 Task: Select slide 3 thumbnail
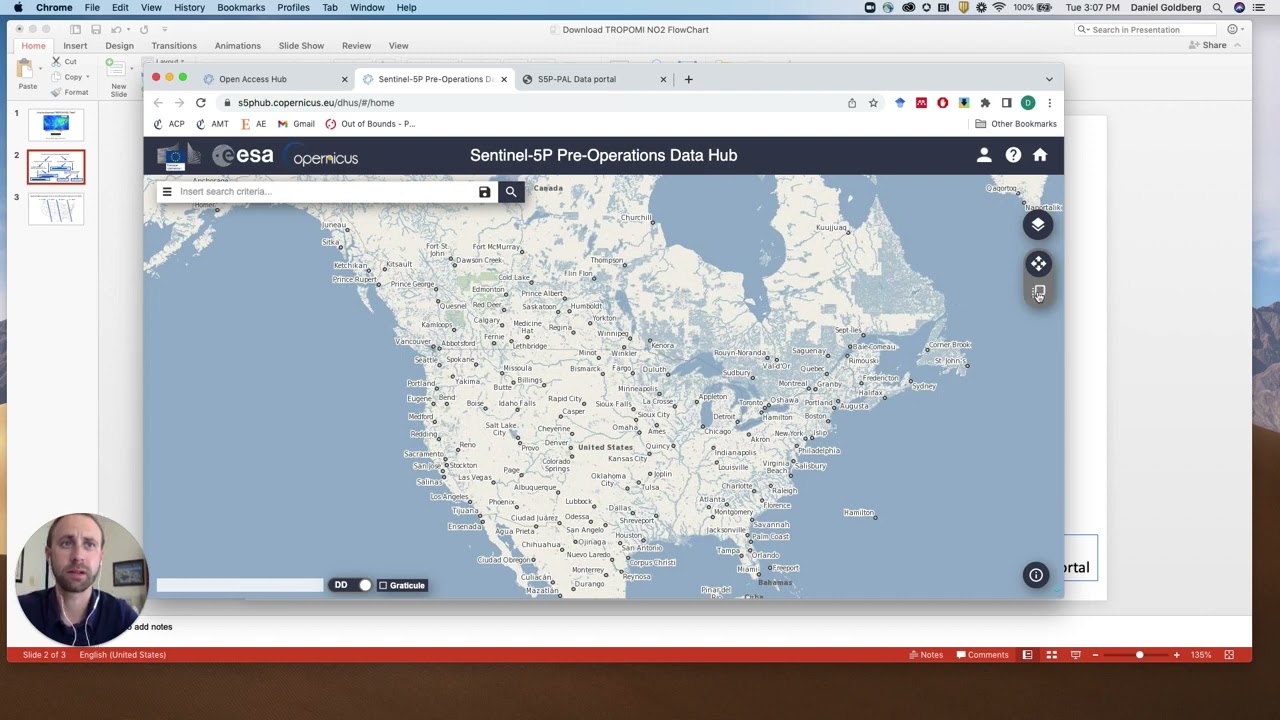(56, 208)
